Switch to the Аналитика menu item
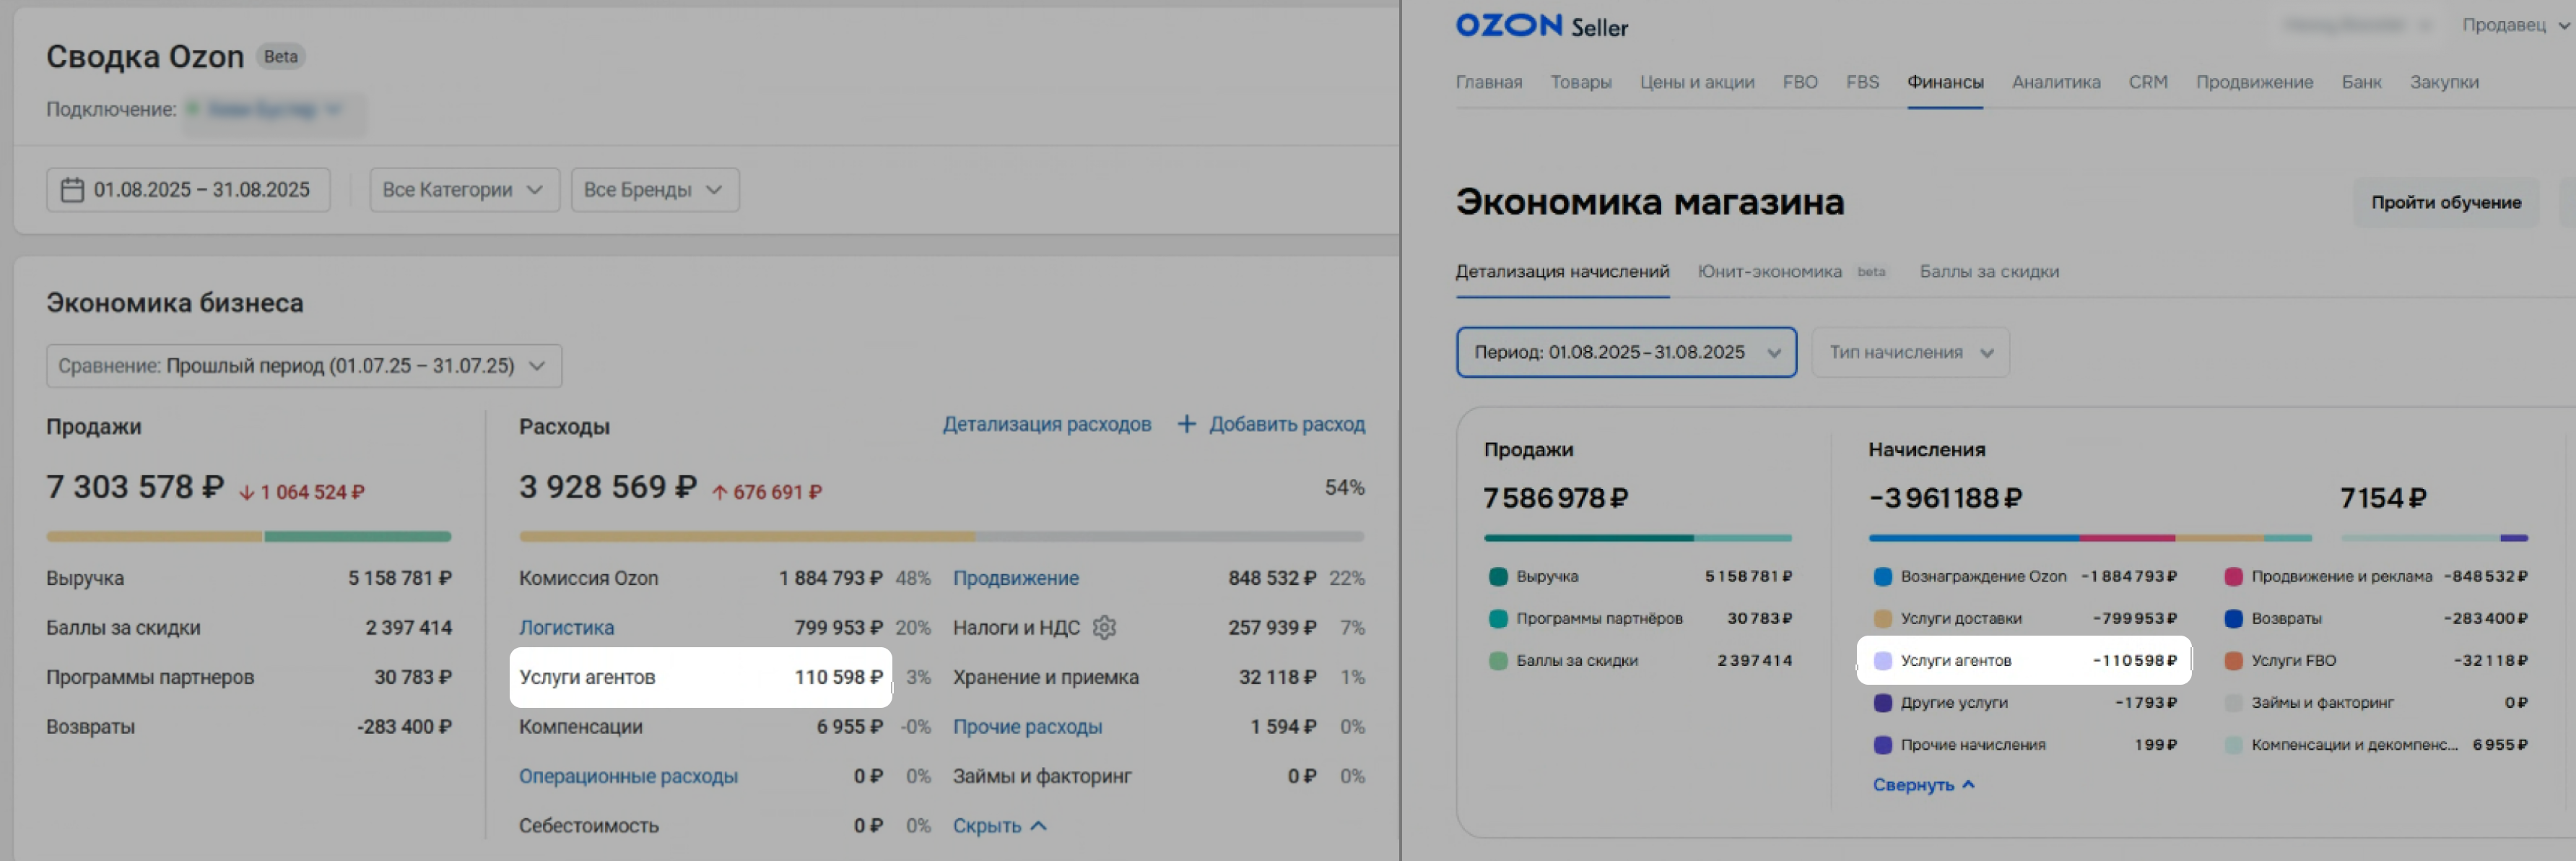Image resolution: width=2576 pixels, height=861 pixels. (x=2055, y=82)
